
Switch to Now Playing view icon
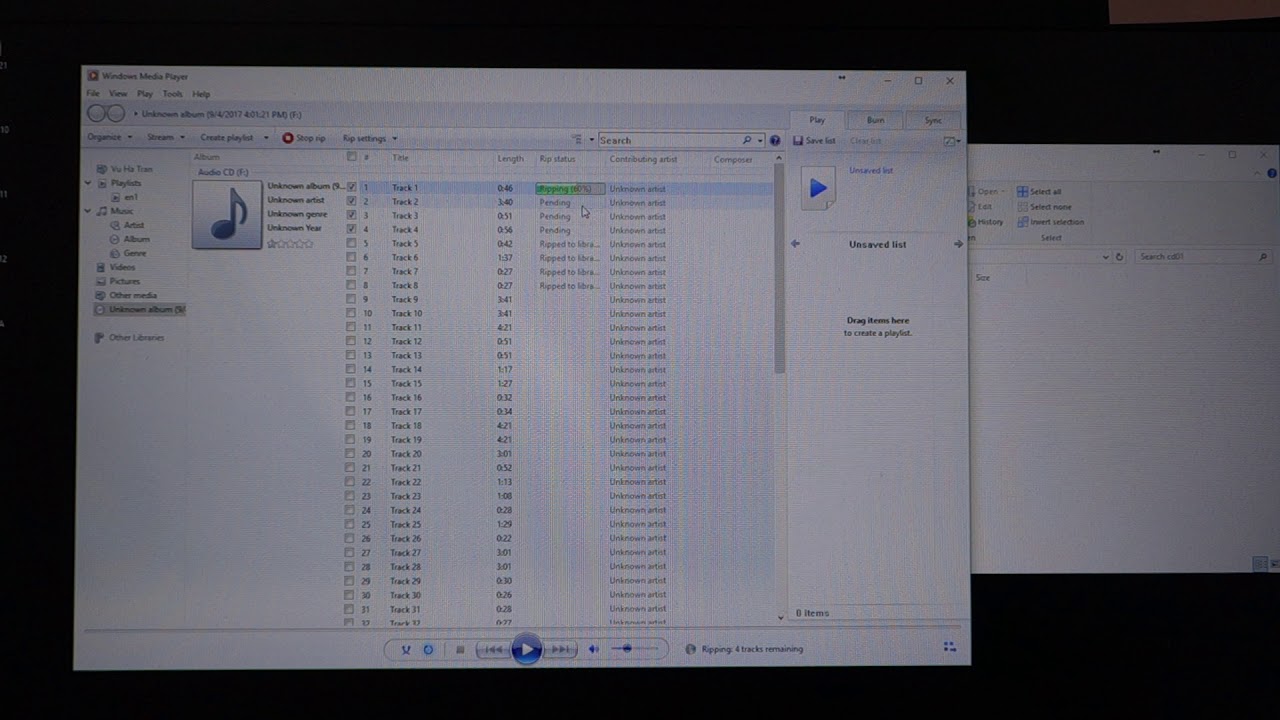click(949, 647)
